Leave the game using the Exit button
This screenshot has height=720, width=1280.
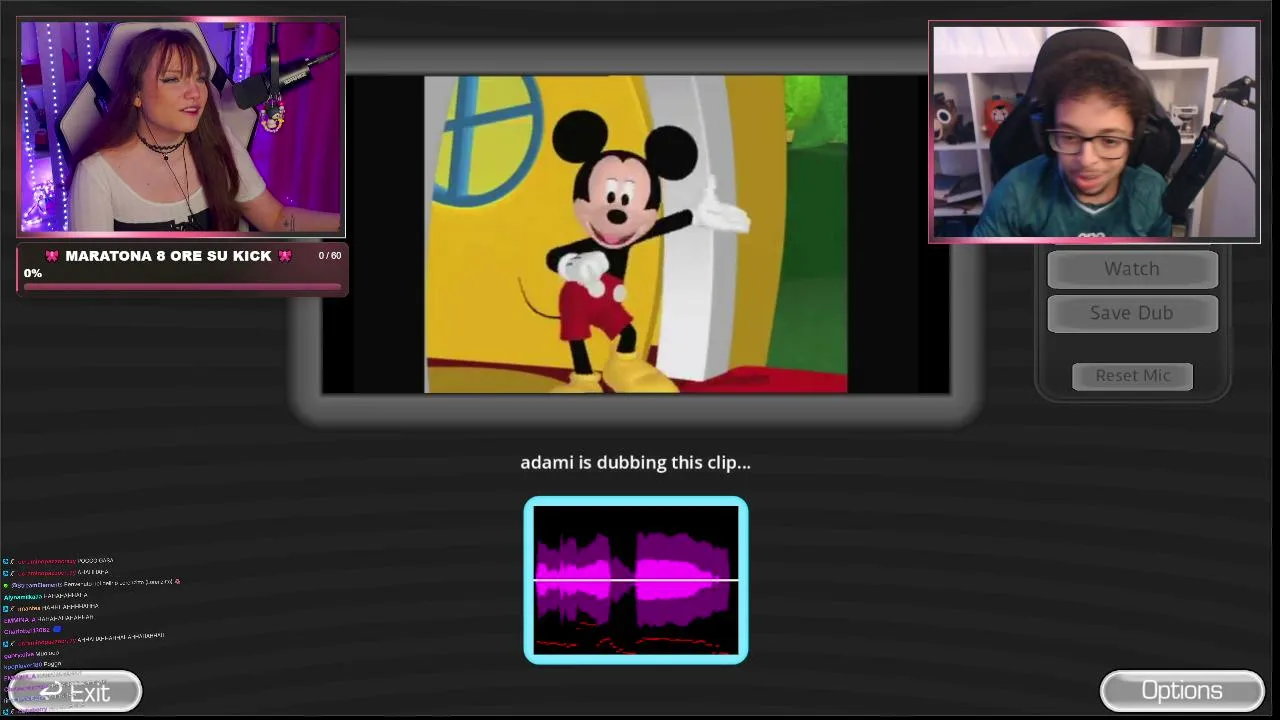point(75,691)
